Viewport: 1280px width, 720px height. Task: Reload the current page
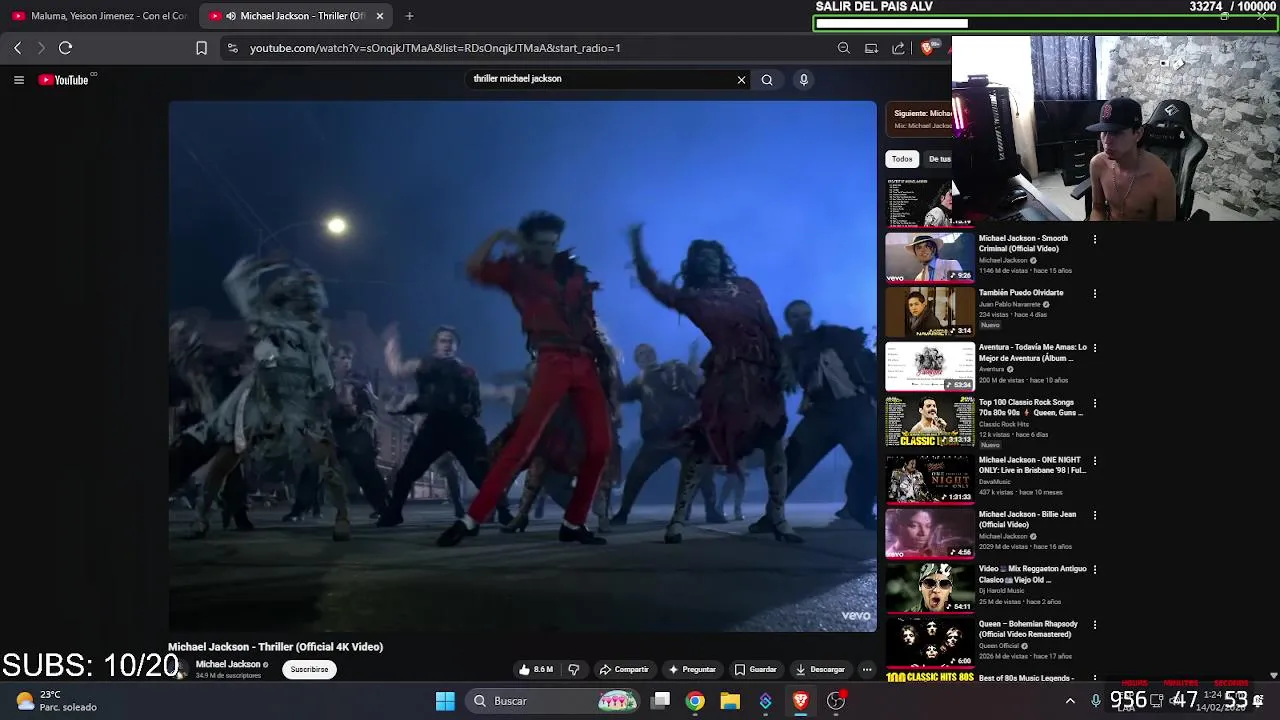pyautogui.click(x=65, y=48)
